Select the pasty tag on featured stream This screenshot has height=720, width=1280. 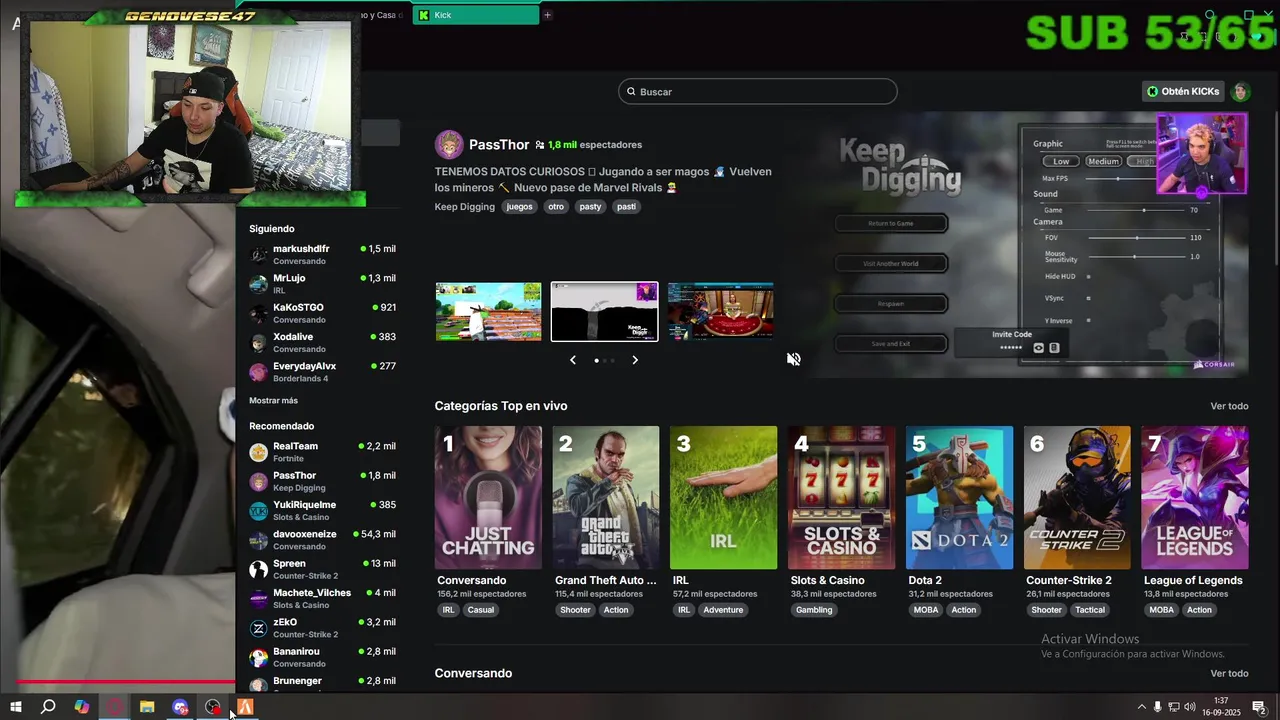[x=590, y=207]
